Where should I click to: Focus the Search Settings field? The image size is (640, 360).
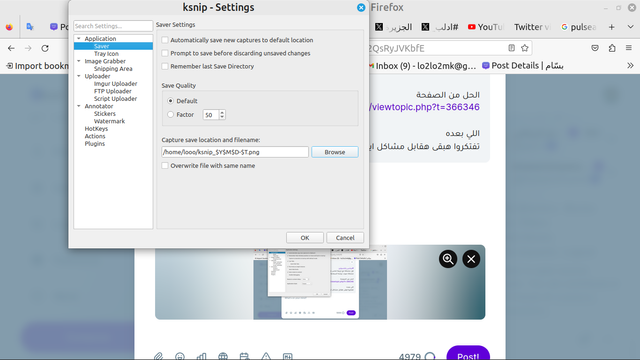pos(113,26)
